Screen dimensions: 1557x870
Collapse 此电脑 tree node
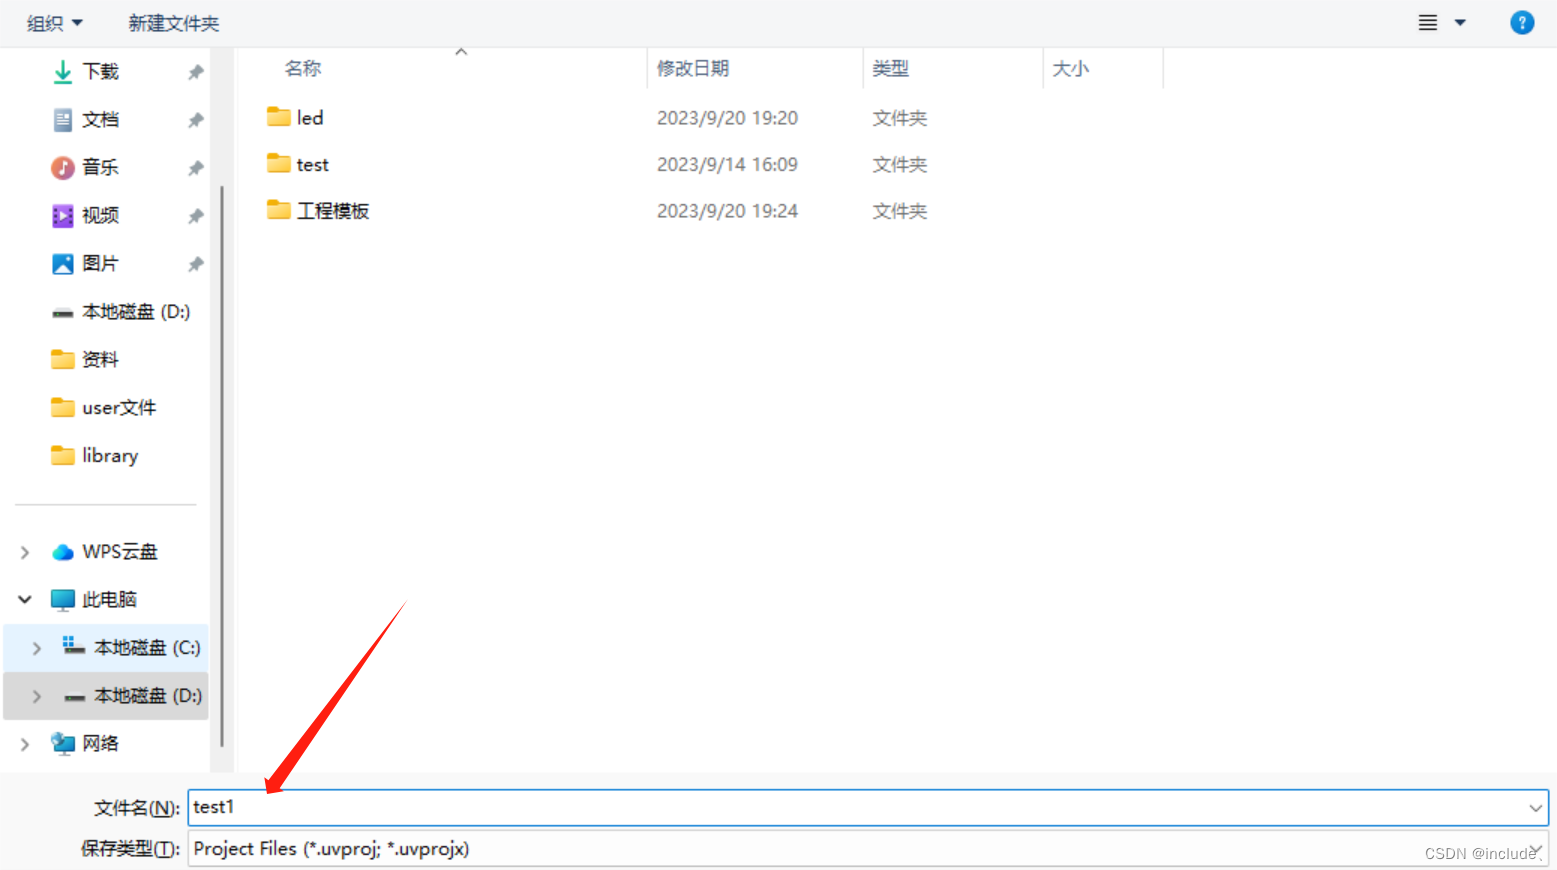tap(25, 600)
